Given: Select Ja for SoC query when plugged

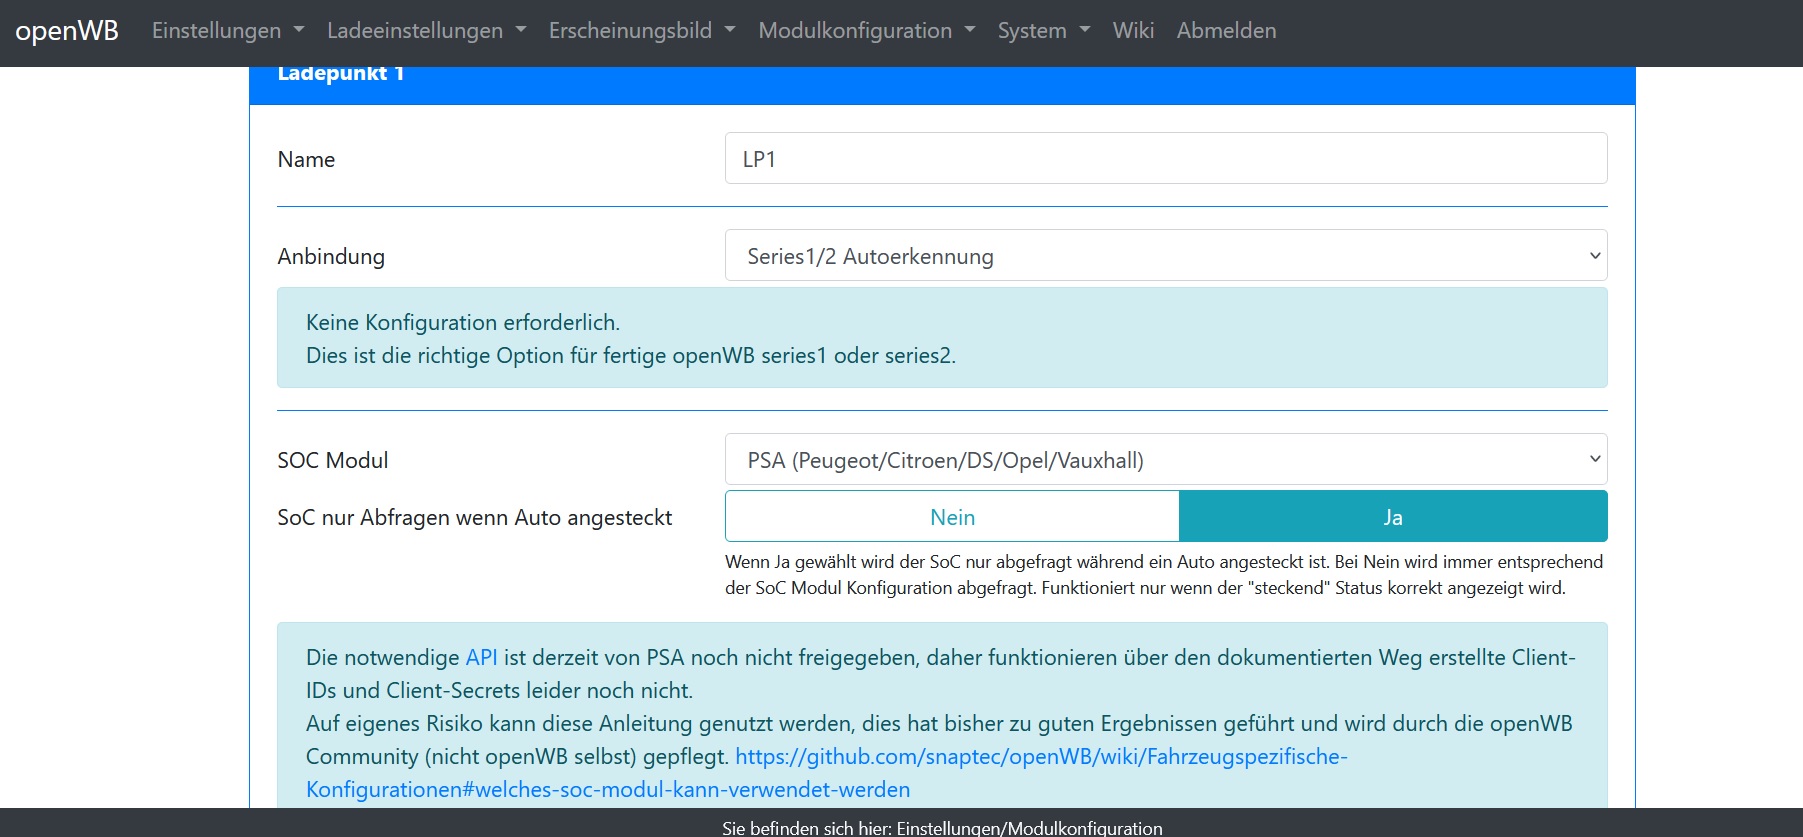Looking at the screenshot, I should 1392,517.
